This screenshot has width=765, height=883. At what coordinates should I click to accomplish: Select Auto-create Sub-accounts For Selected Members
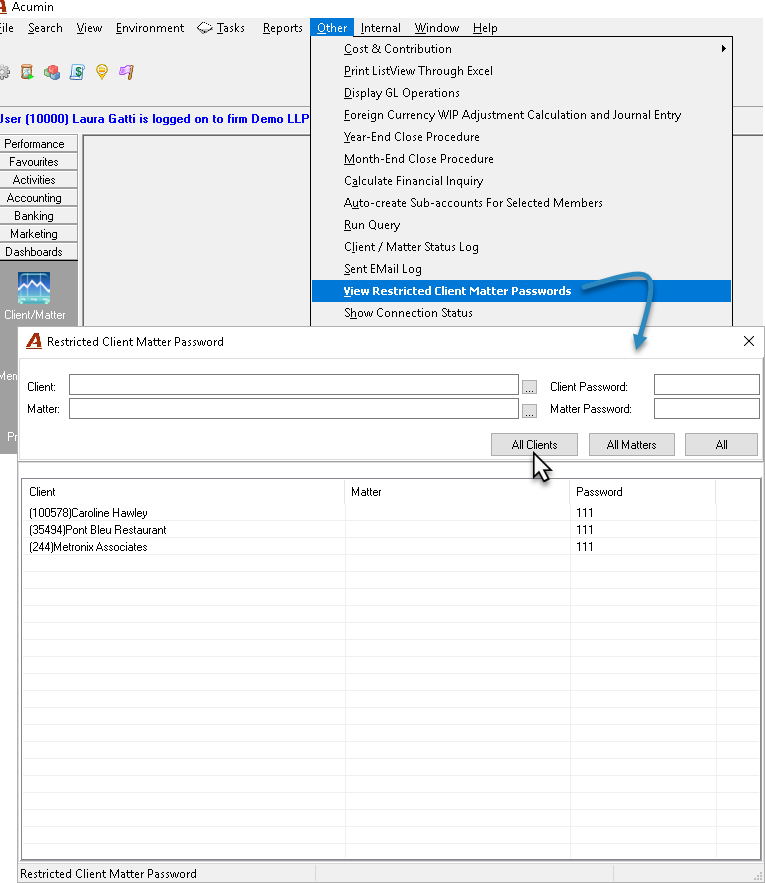521,203
